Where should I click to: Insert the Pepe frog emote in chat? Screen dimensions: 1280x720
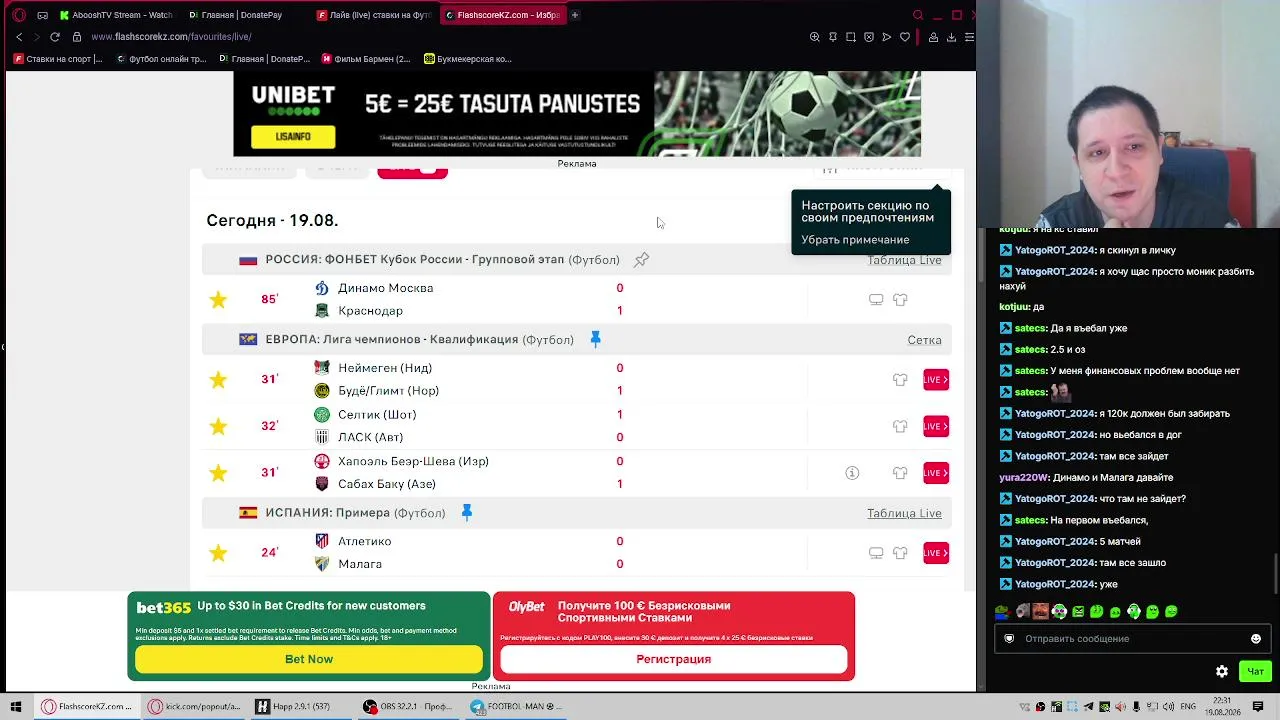point(1003,611)
